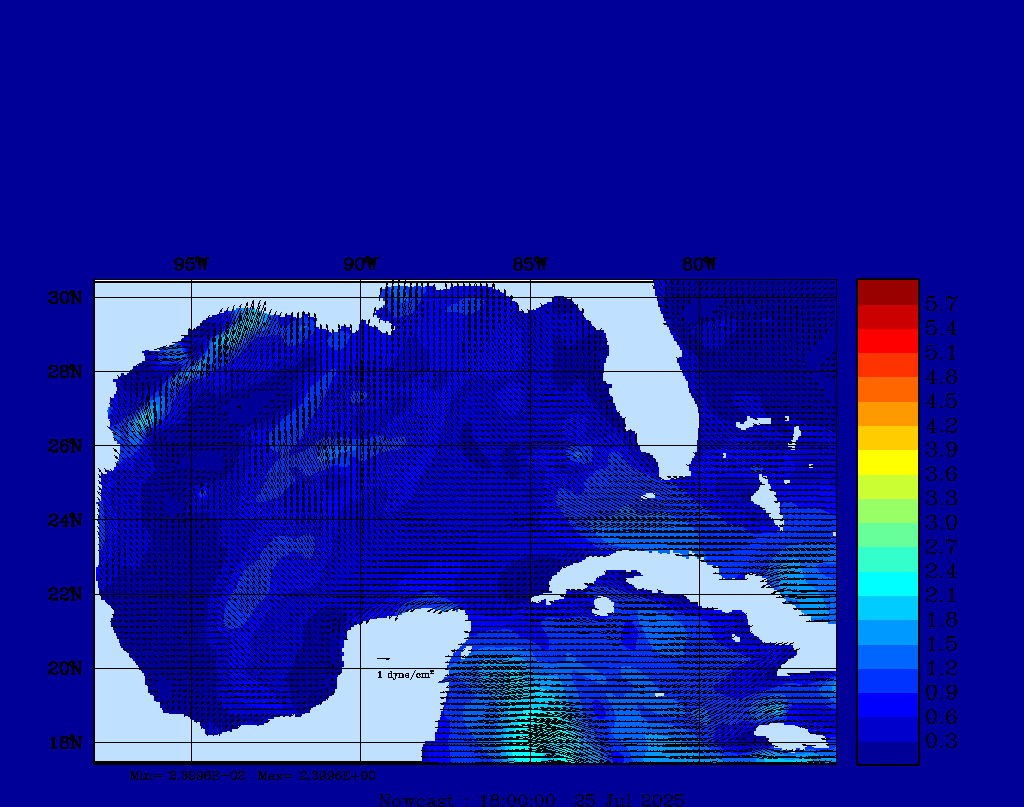
Task: Click the dark red top legend swatch
Action: coord(887,292)
